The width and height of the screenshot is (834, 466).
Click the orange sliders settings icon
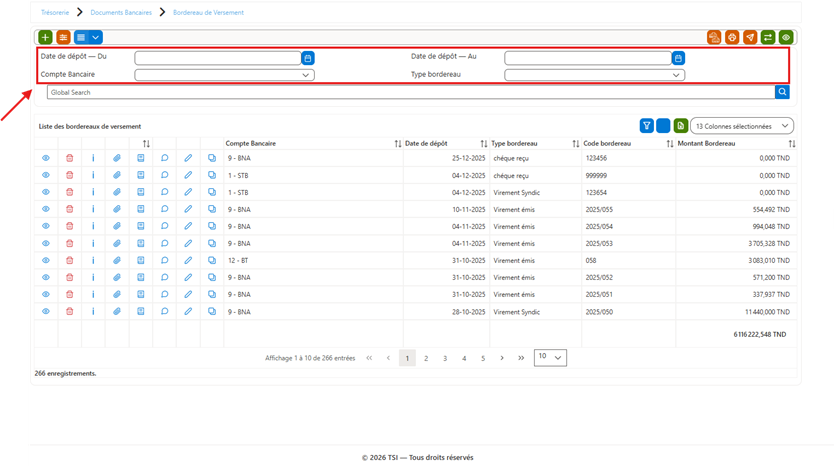[63, 37]
